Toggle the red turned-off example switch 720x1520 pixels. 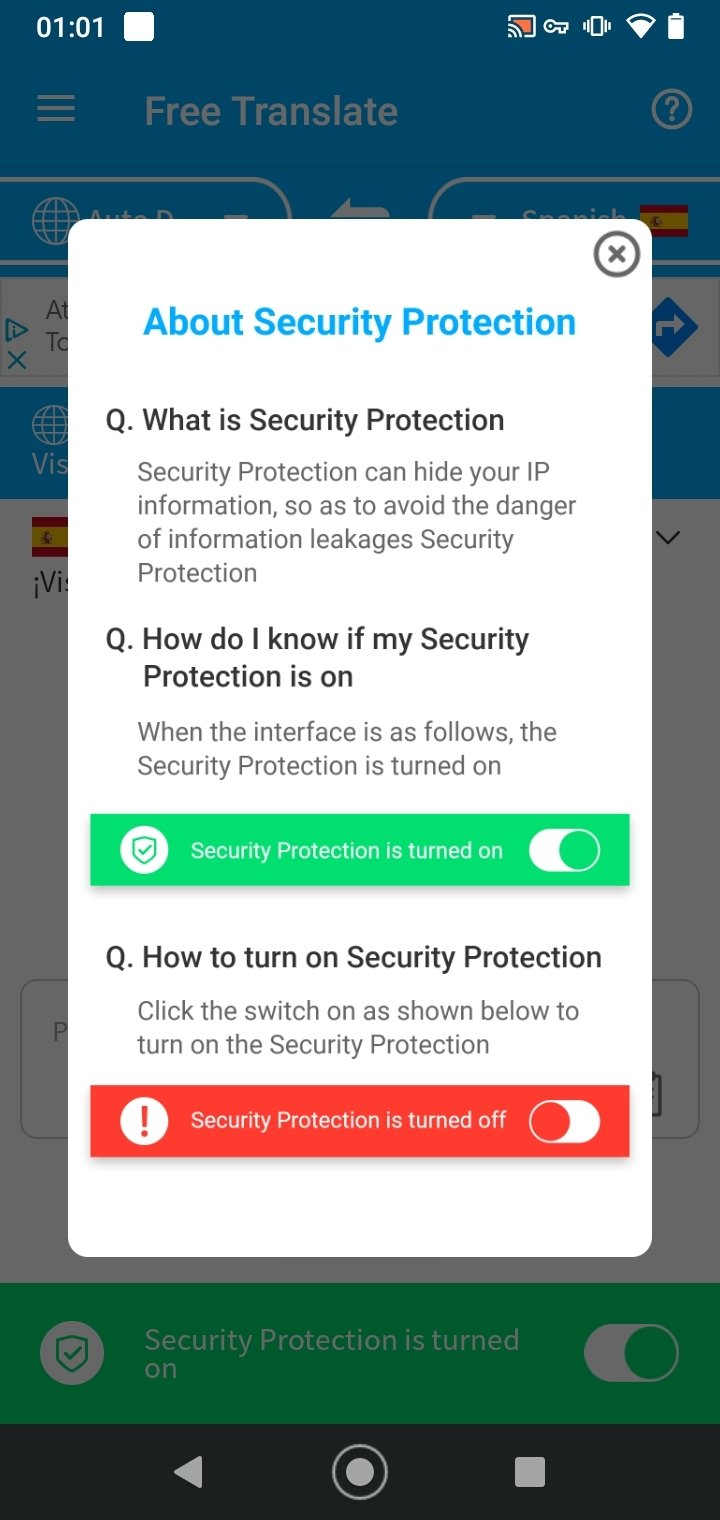coord(564,1121)
